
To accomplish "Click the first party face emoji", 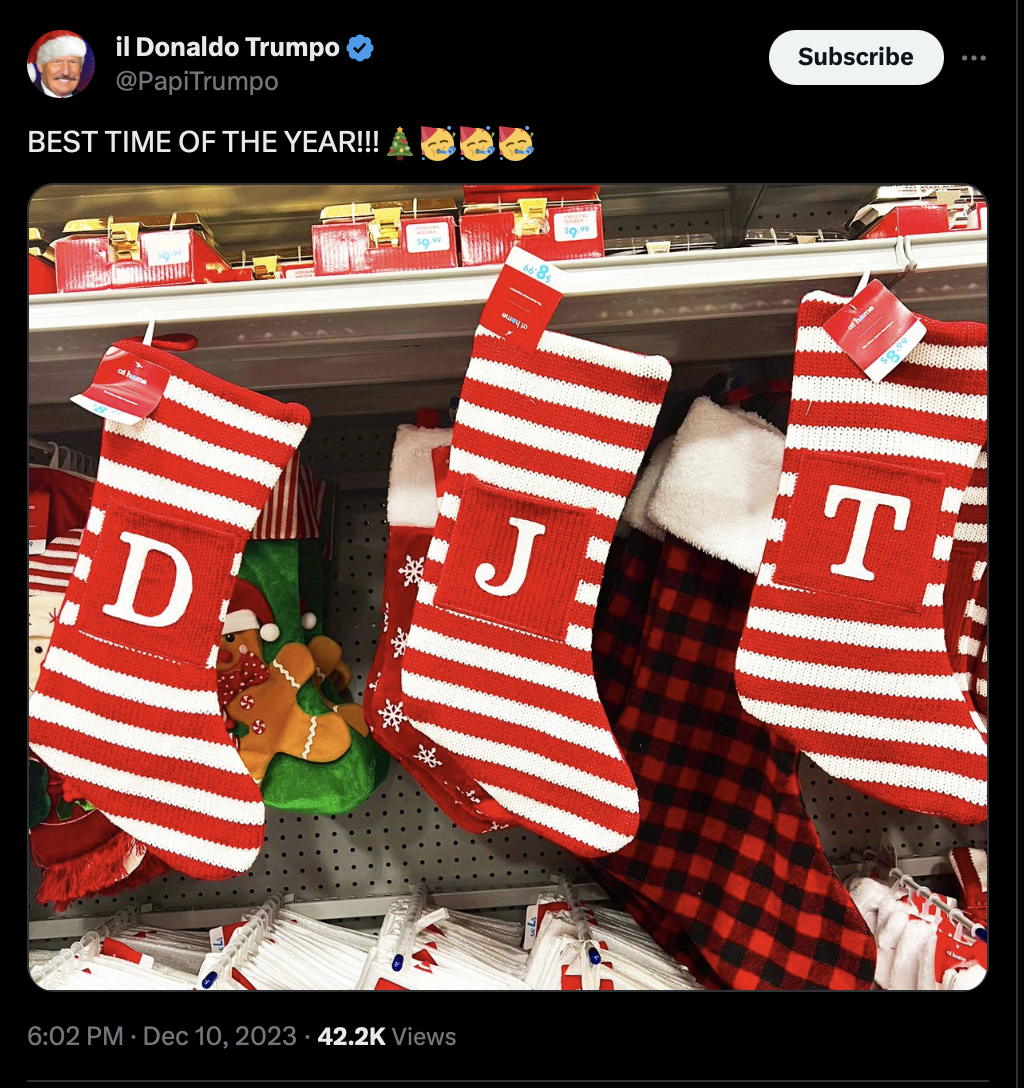I will tap(438, 143).
